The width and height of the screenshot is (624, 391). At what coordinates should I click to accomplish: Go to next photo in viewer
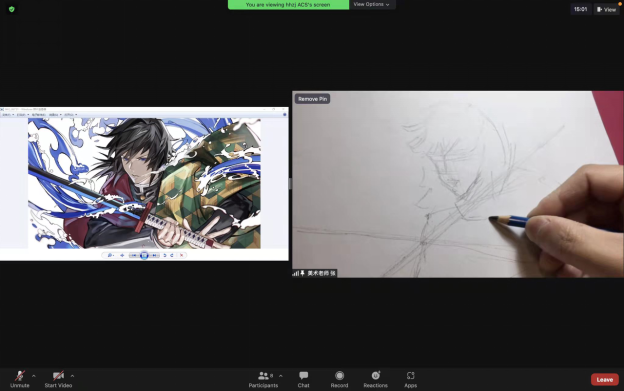pos(154,255)
